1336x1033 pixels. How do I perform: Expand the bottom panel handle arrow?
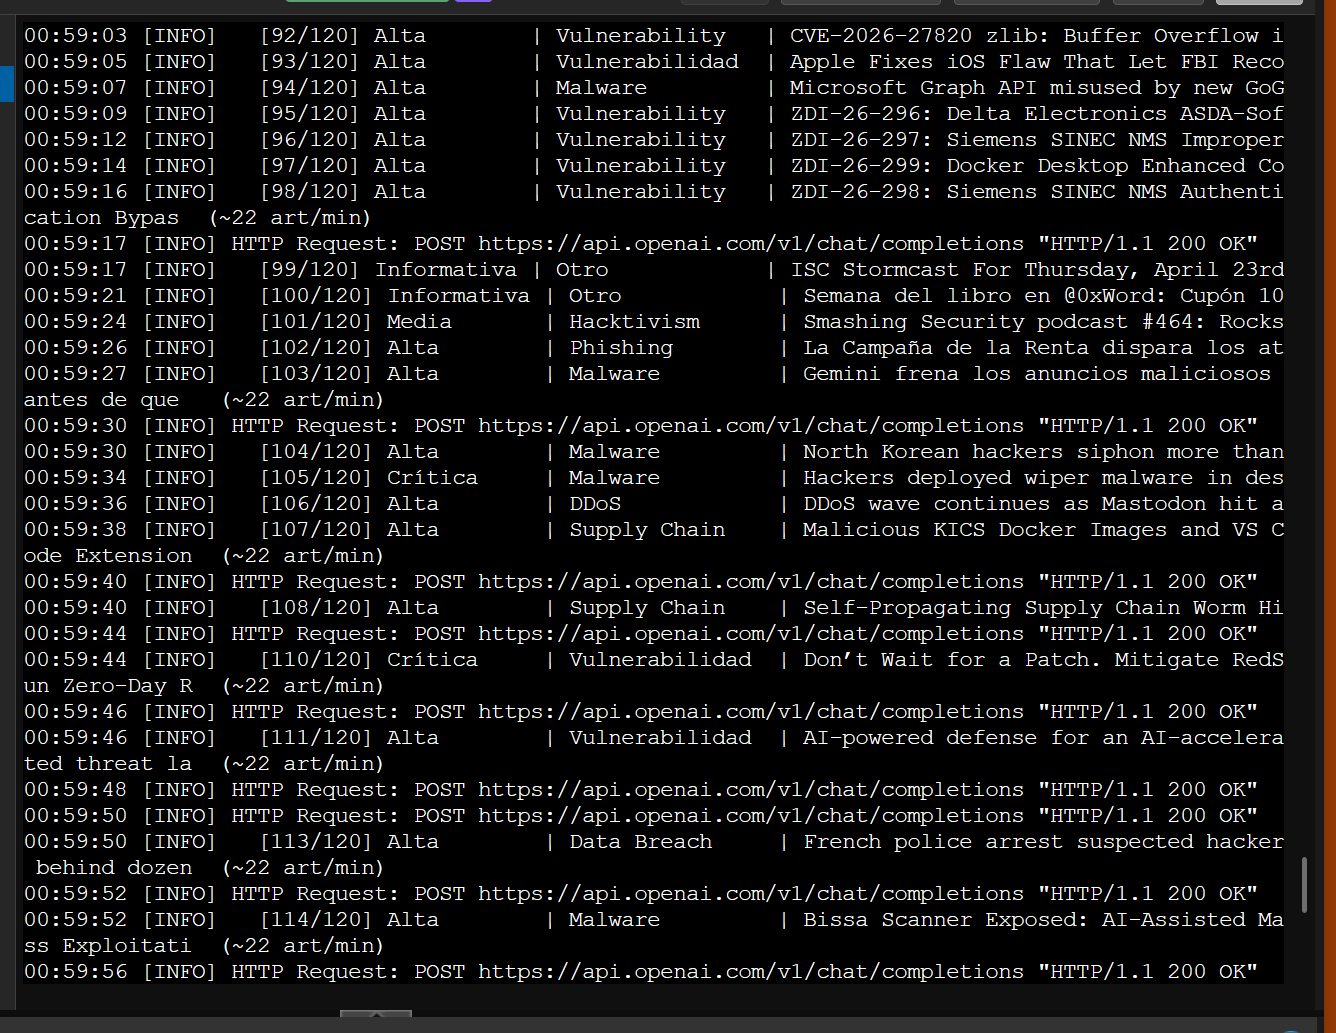pyautogui.click(x=375, y=1015)
